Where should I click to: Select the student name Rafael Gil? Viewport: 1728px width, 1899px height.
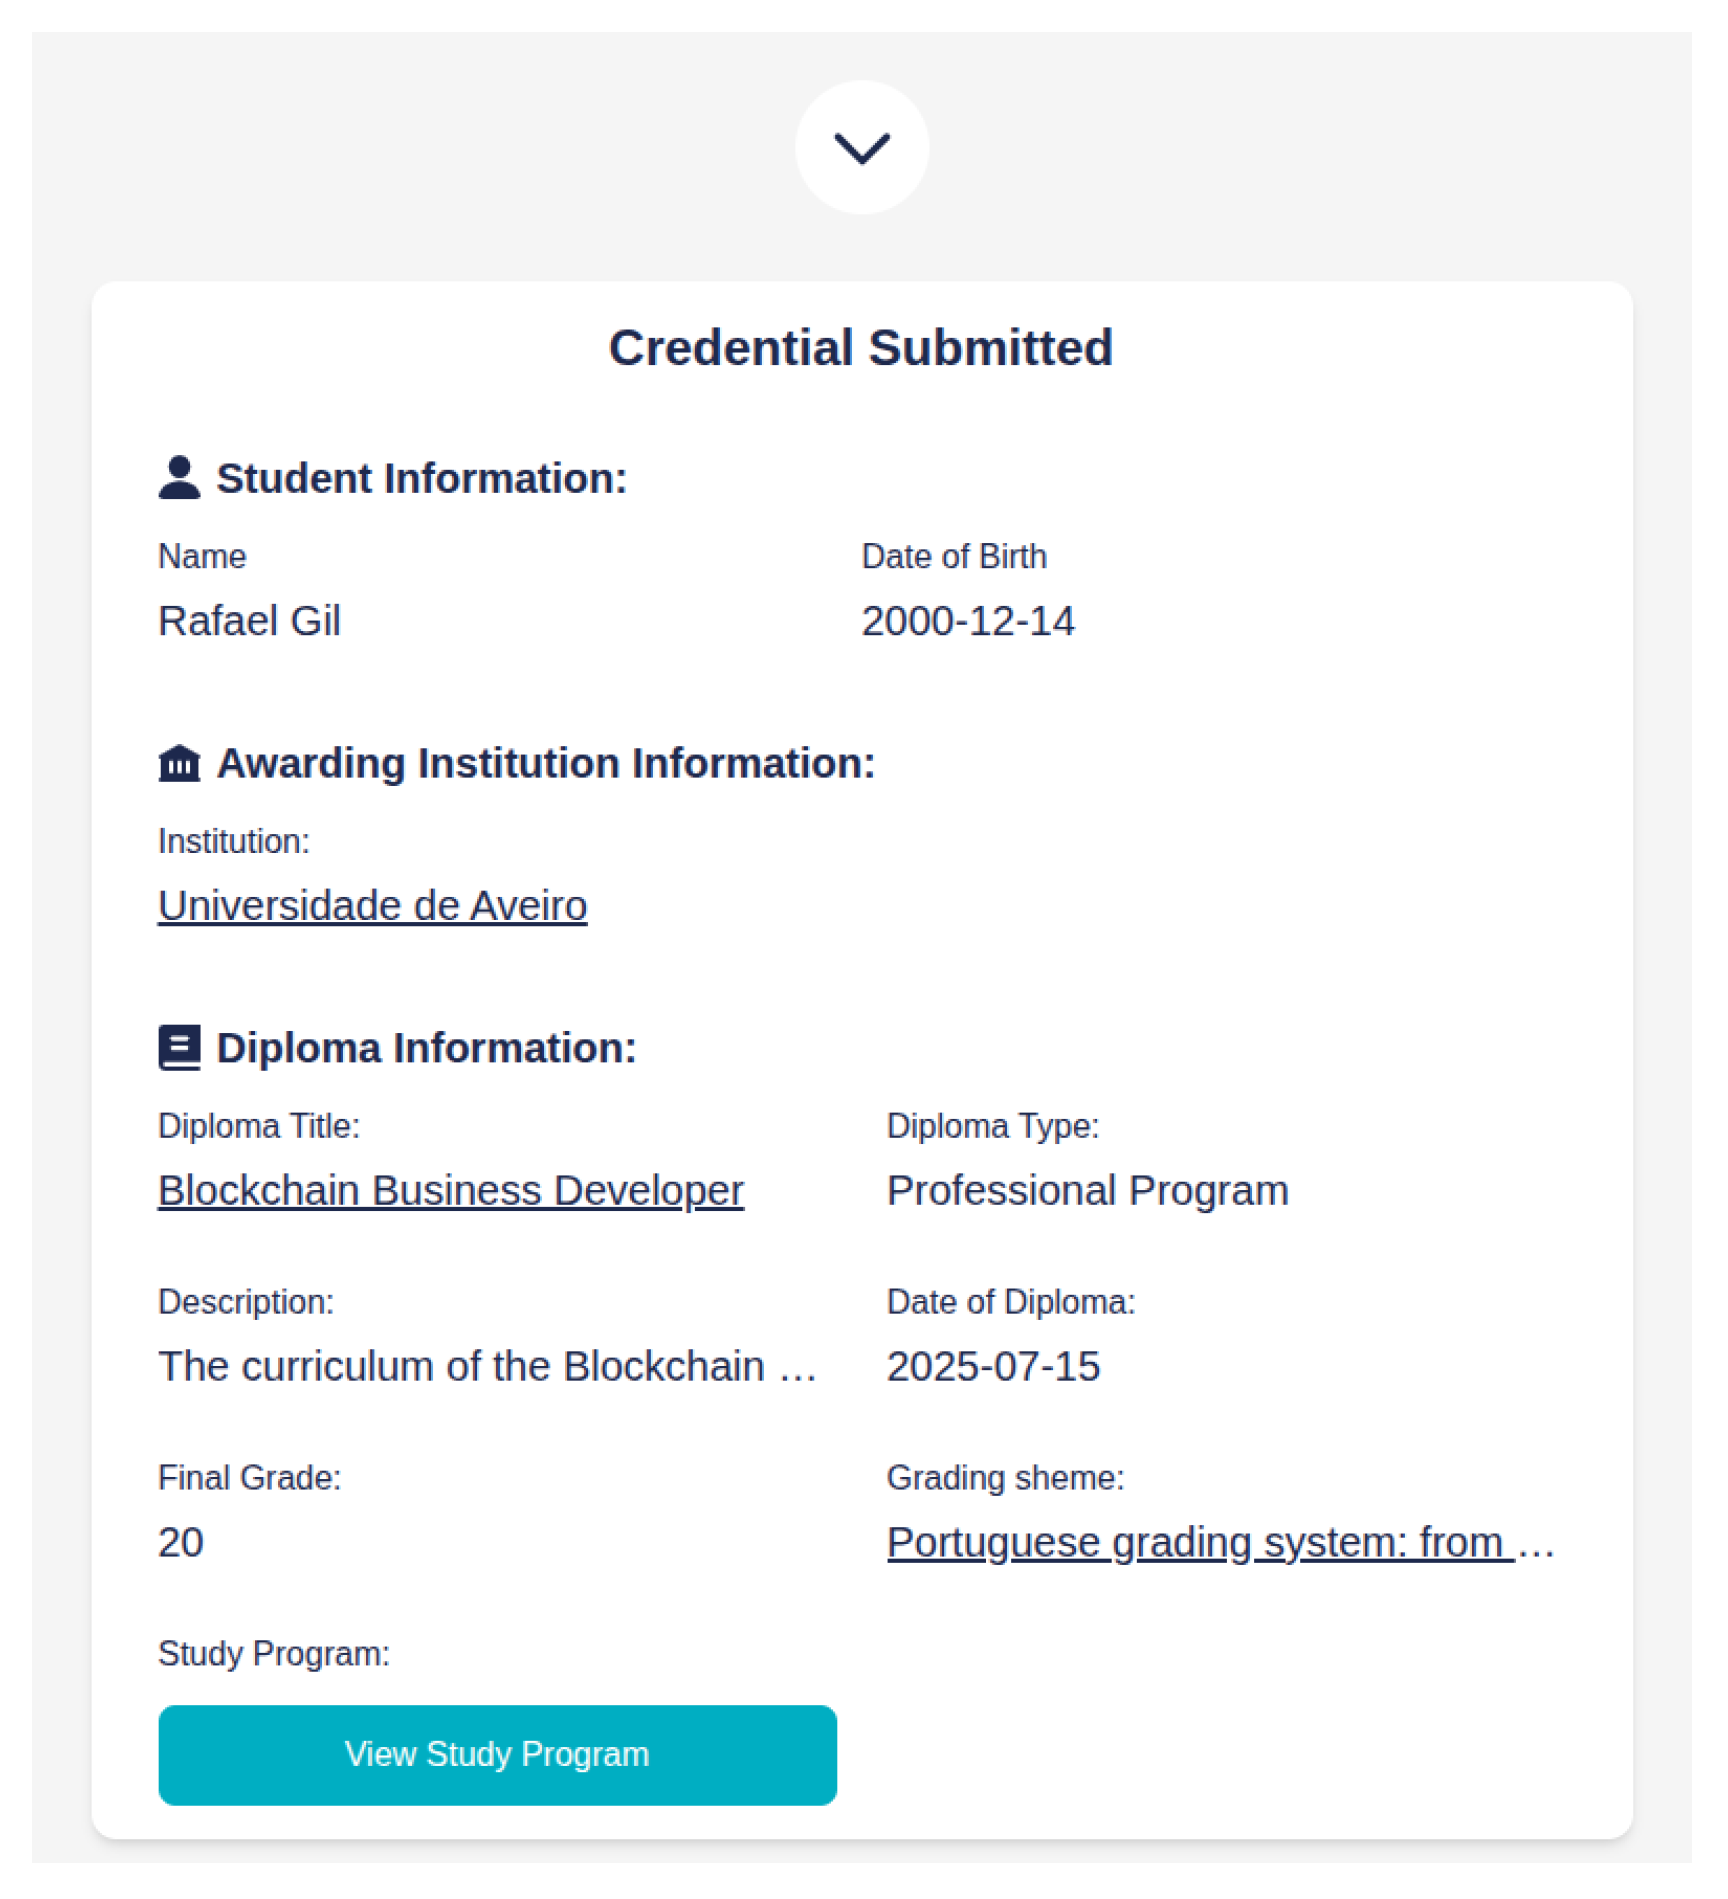click(249, 621)
